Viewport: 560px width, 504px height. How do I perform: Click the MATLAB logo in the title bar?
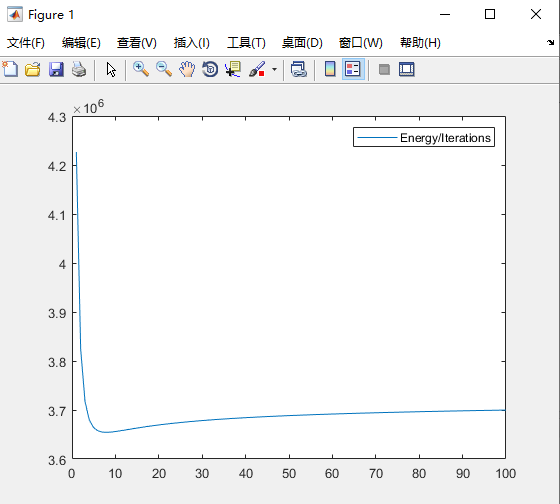(x=15, y=14)
